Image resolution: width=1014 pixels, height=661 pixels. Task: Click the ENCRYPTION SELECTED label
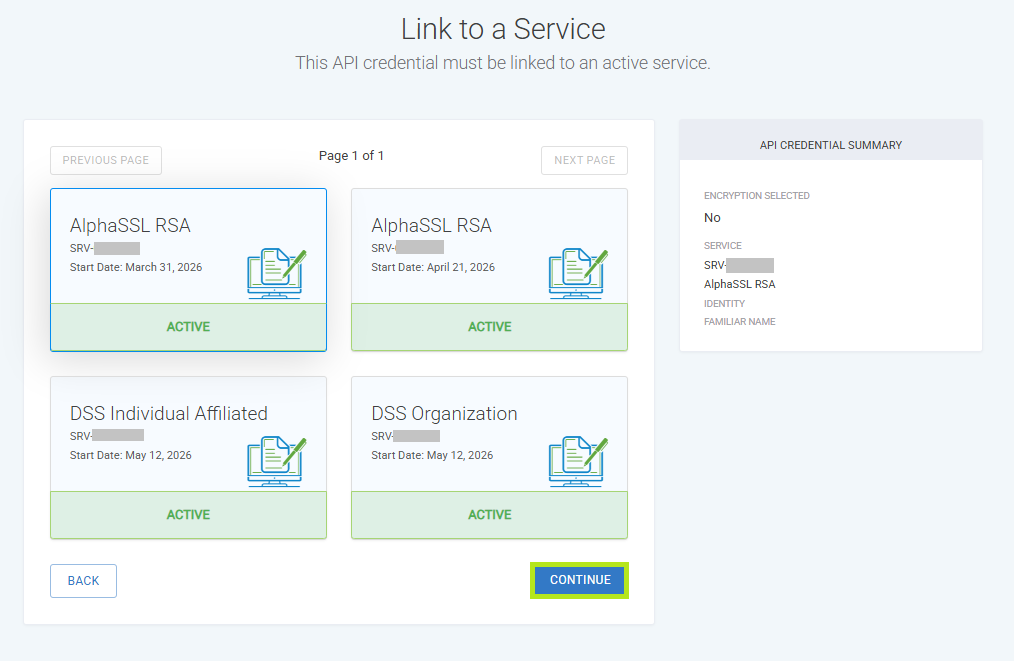[x=757, y=195]
